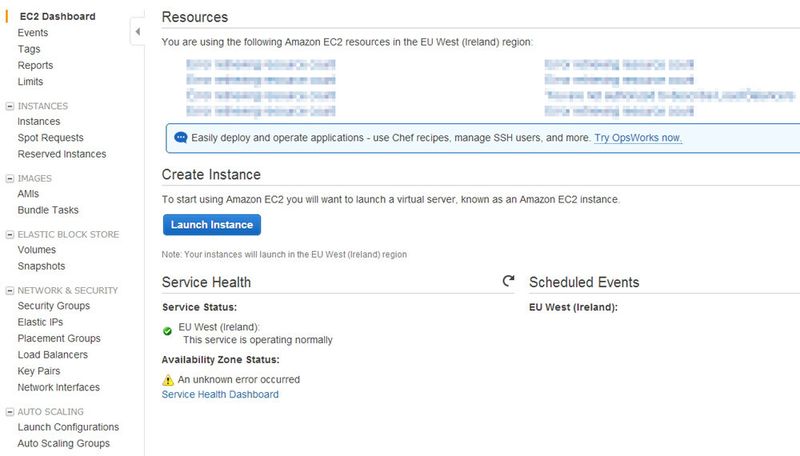Go to Tags page
800x456 pixels.
(29, 49)
